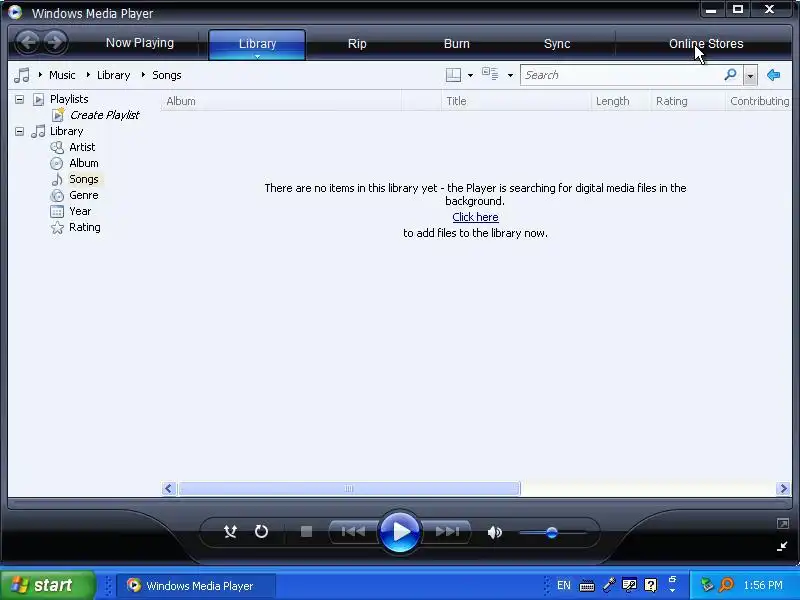This screenshot has width=800, height=600.
Task: Click the Library breadcrumb
Action: pyautogui.click(x=113, y=75)
